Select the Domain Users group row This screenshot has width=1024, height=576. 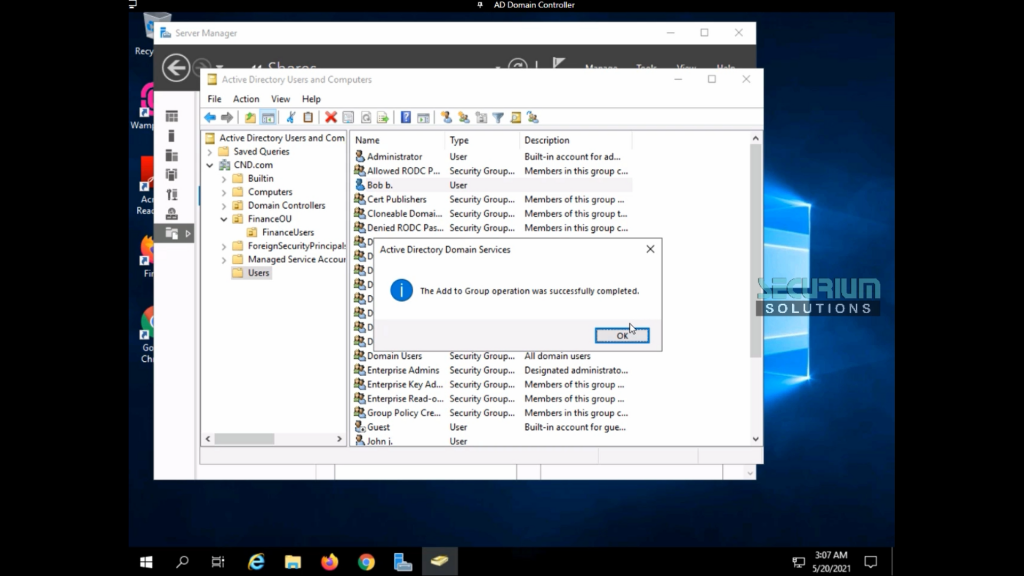click(x=492, y=356)
